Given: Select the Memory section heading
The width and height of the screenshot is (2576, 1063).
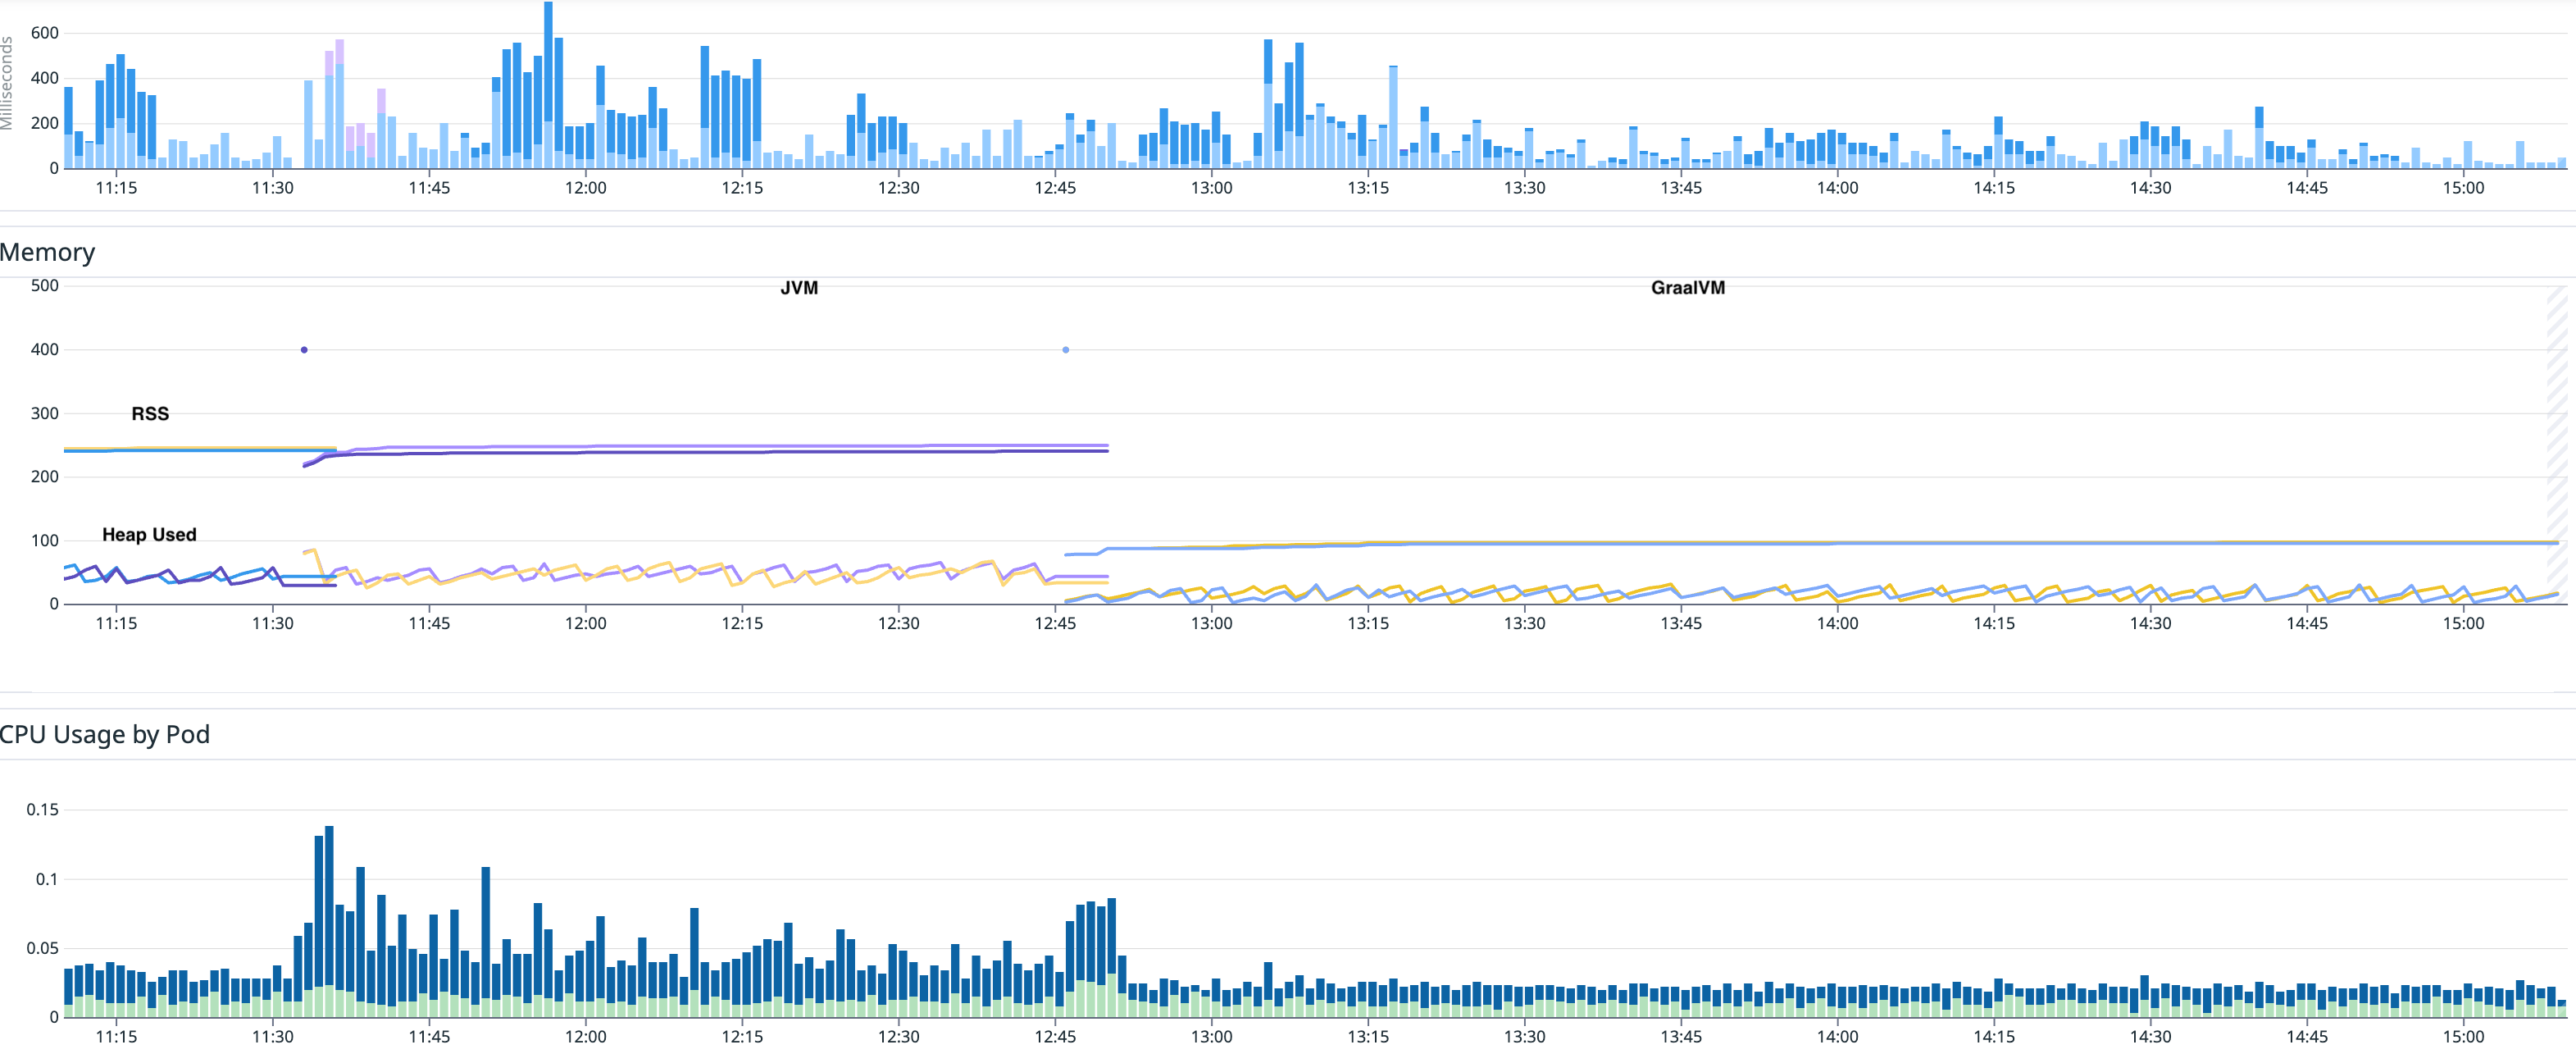Looking at the screenshot, I should pos(48,252).
